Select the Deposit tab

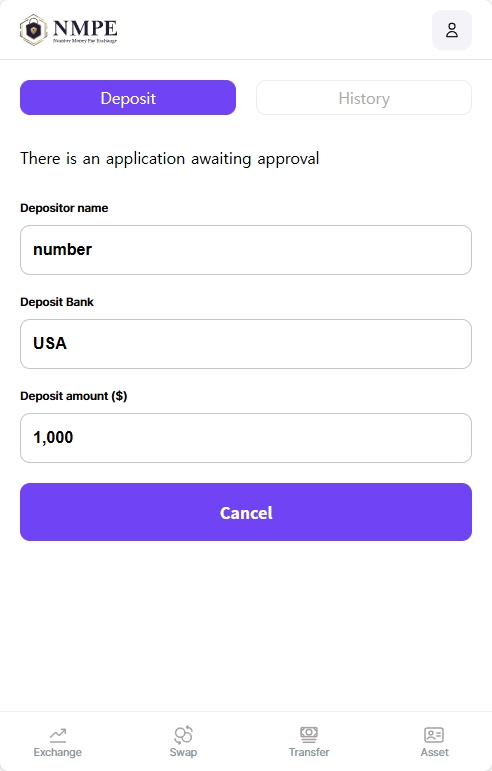(x=128, y=98)
